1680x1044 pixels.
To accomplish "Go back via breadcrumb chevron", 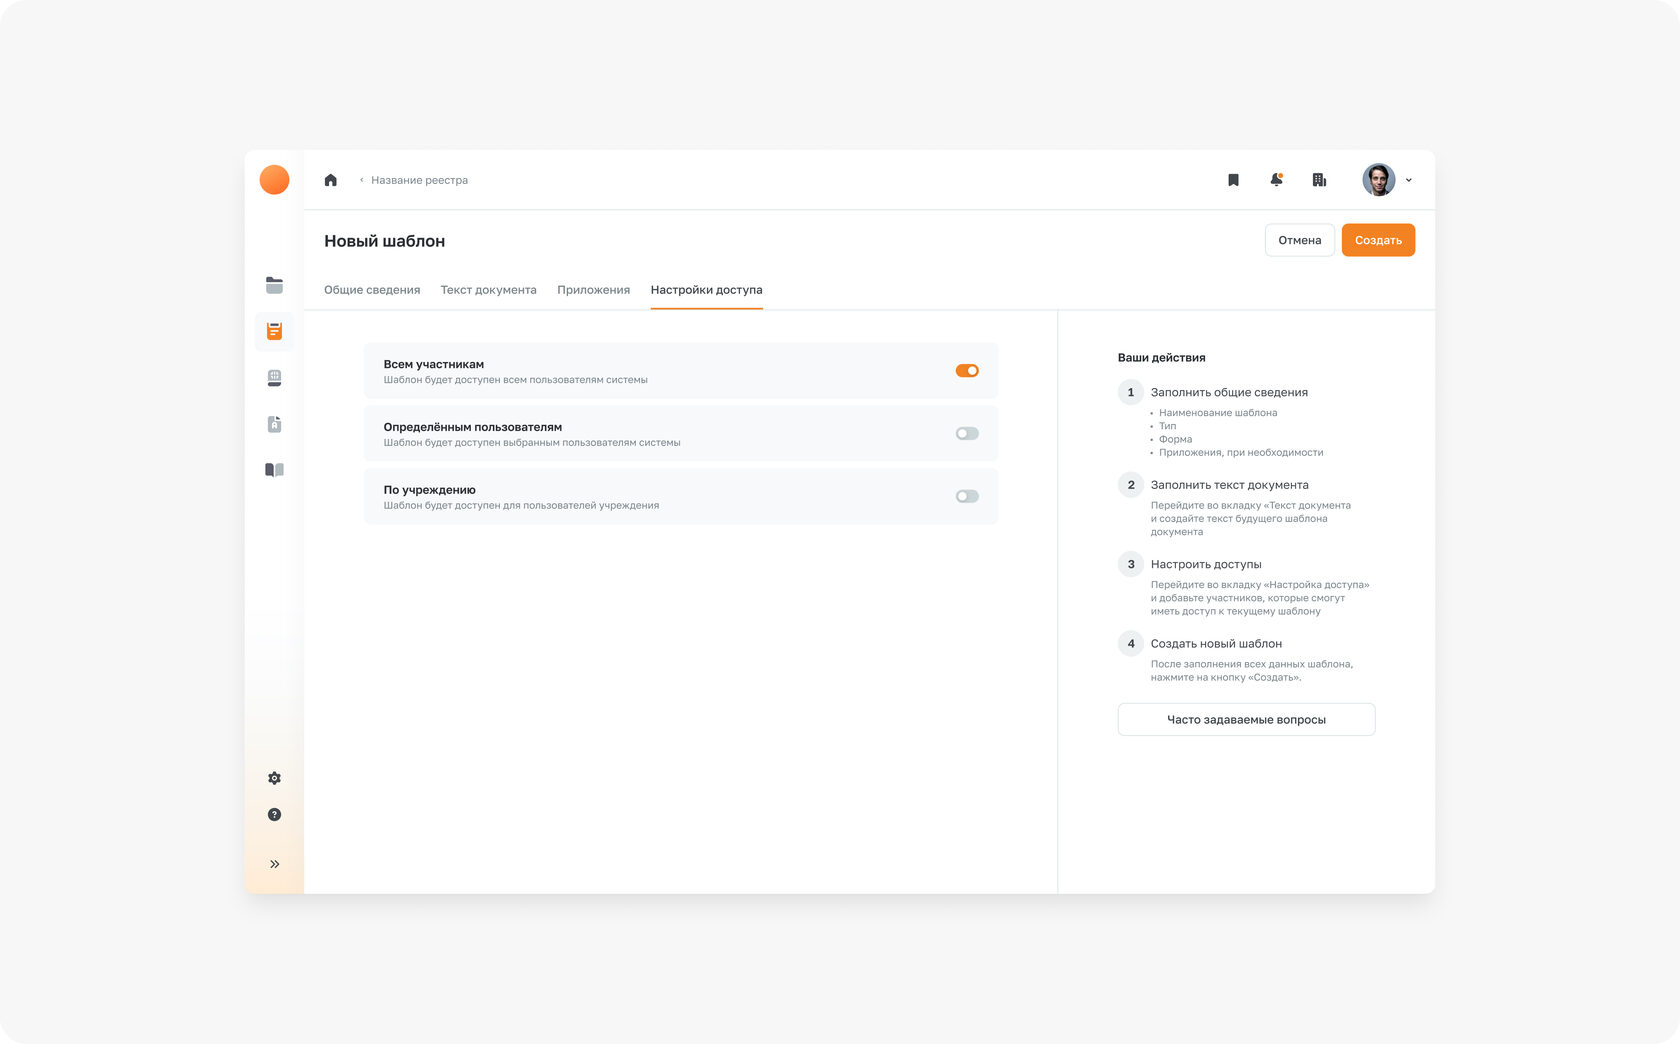I will pyautogui.click(x=361, y=180).
